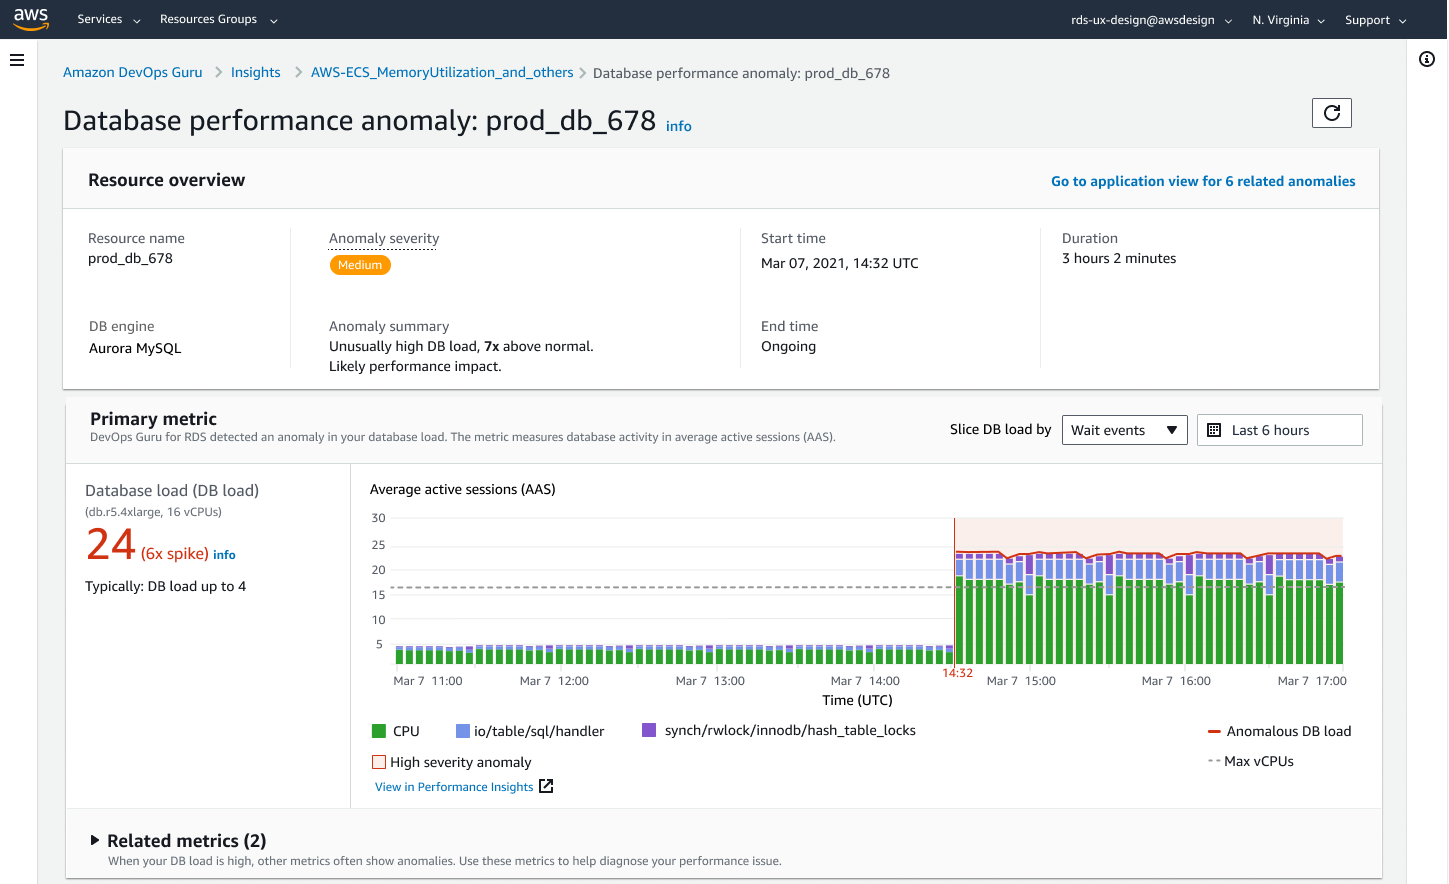Screen dimensions: 1449x884
Task: Click external link icon beside Performance Insights
Action: click(x=546, y=786)
